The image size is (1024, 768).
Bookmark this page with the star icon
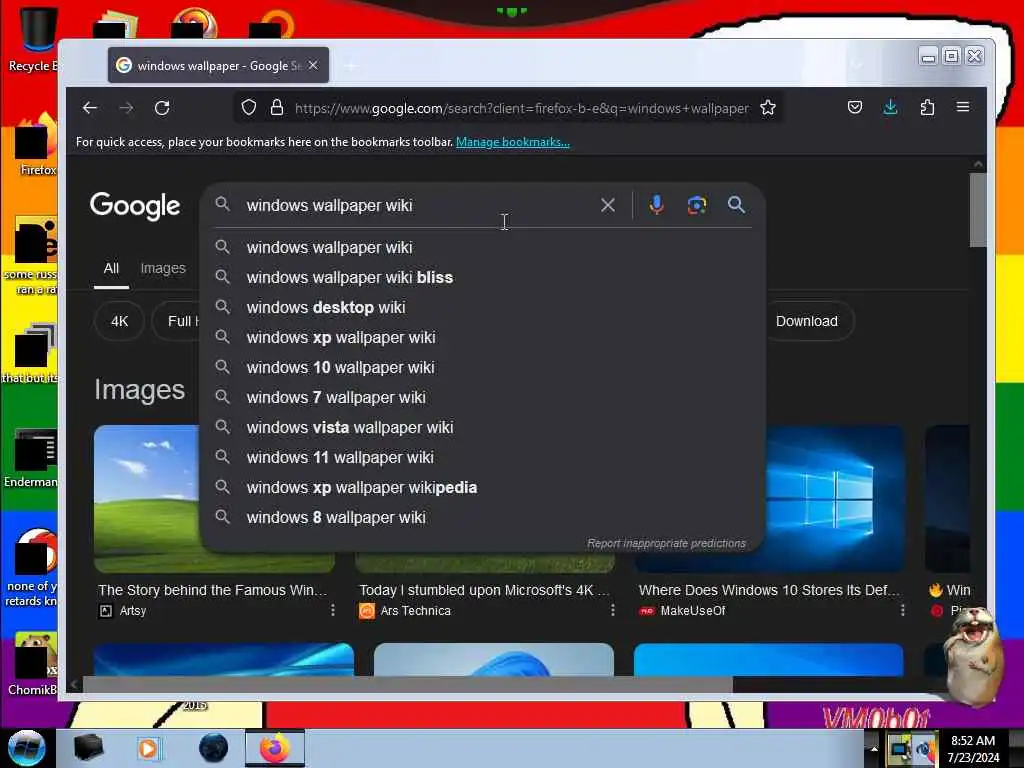(768, 107)
